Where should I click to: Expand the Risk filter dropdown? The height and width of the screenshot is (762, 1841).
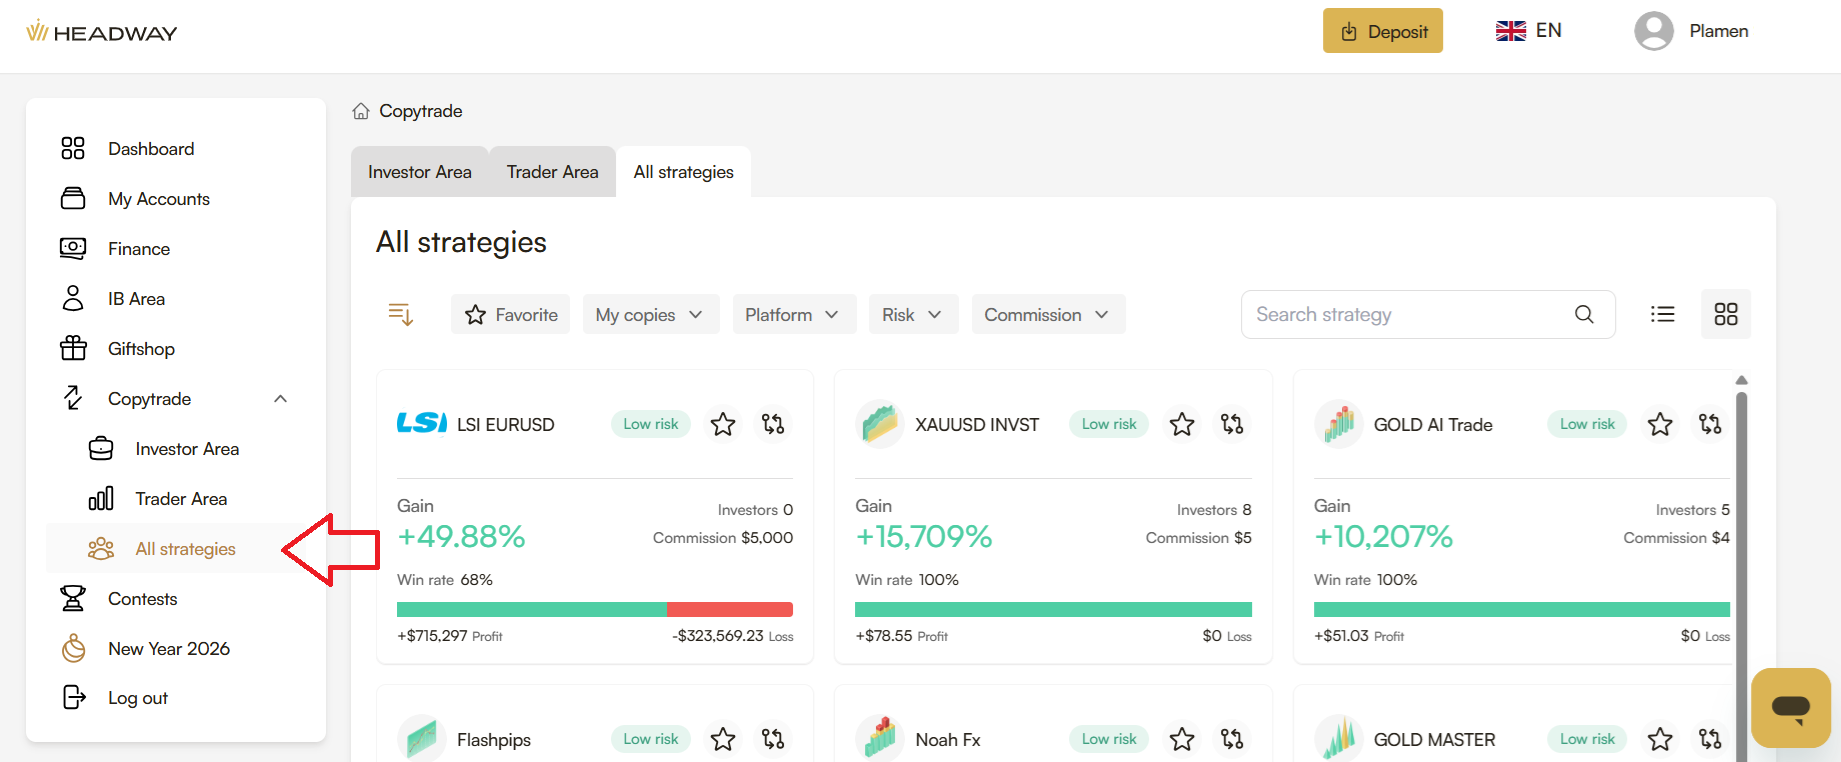point(914,314)
